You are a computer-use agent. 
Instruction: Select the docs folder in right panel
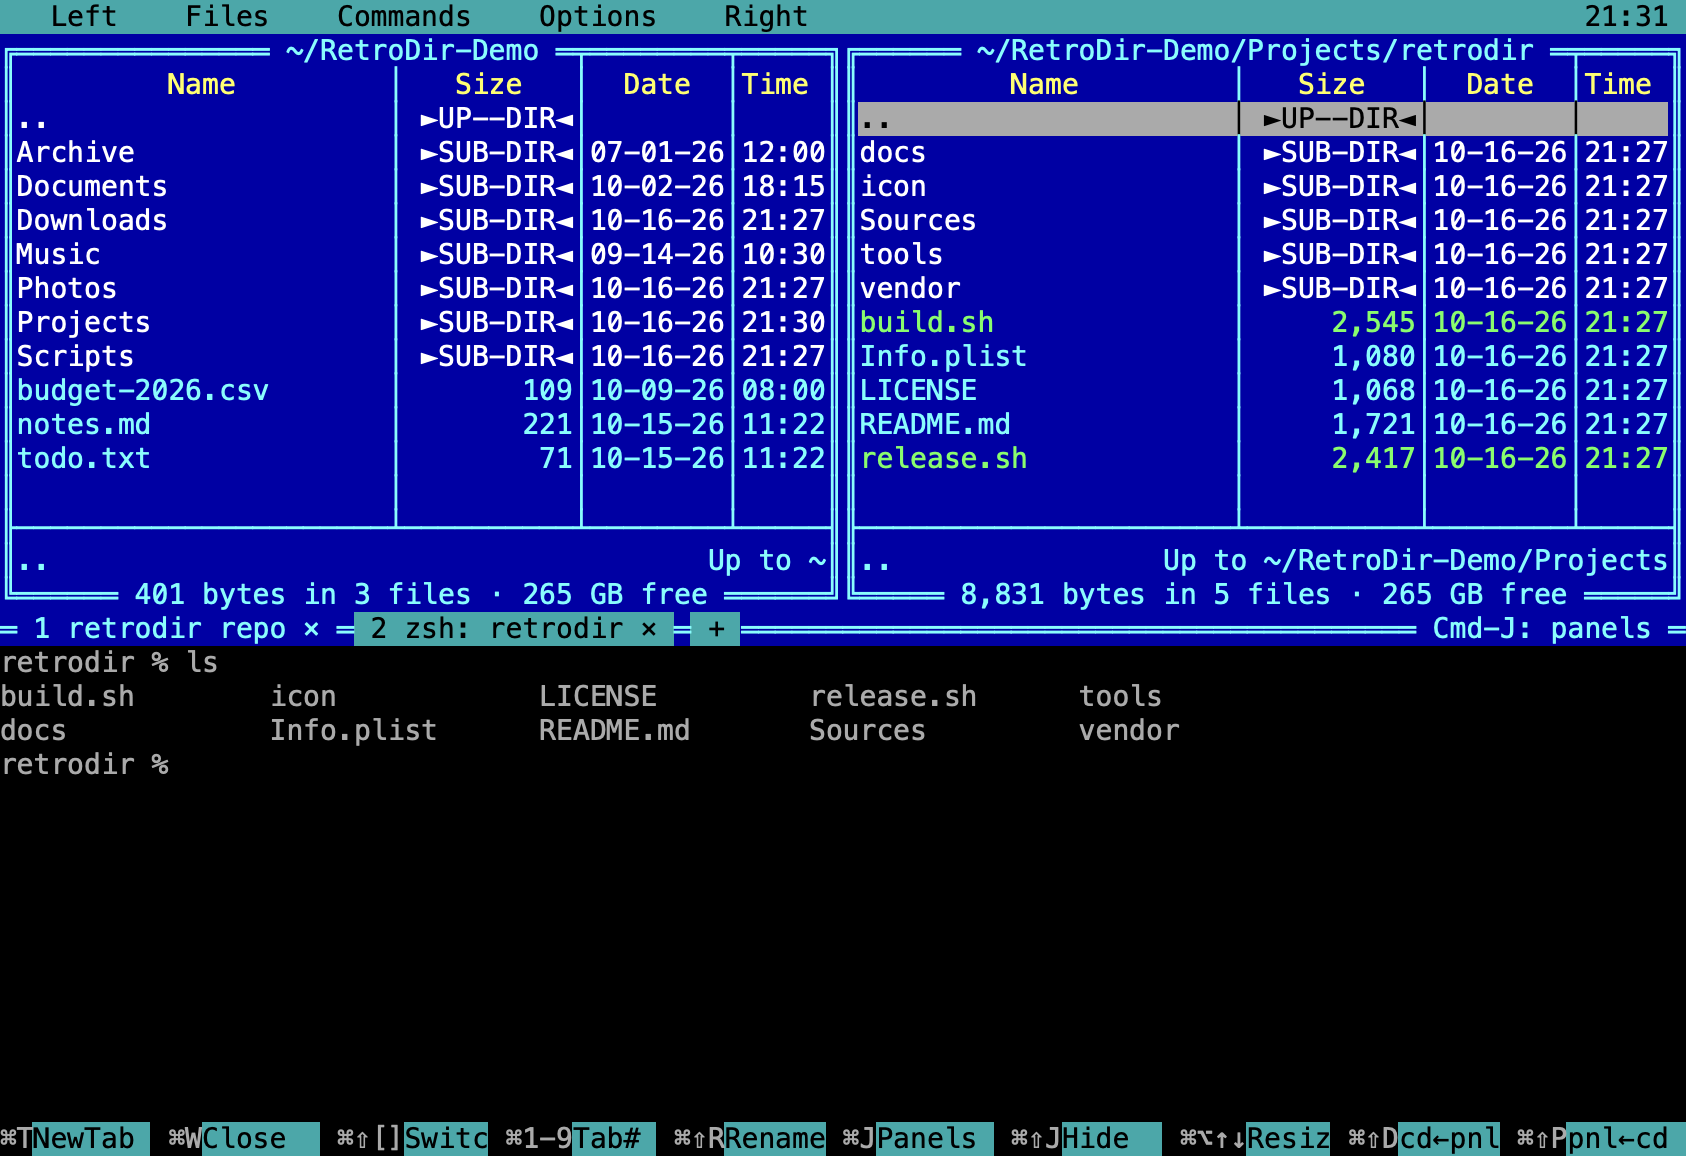(x=1264, y=152)
